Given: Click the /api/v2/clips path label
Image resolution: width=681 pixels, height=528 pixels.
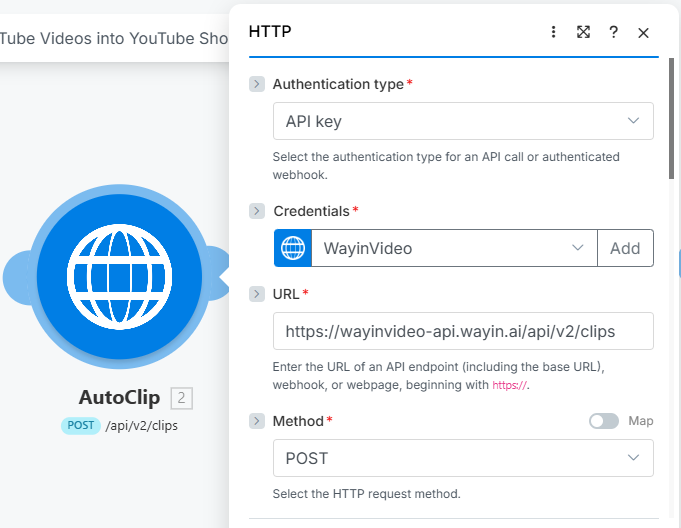Looking at the screenshot, I should tap(142, 426).
